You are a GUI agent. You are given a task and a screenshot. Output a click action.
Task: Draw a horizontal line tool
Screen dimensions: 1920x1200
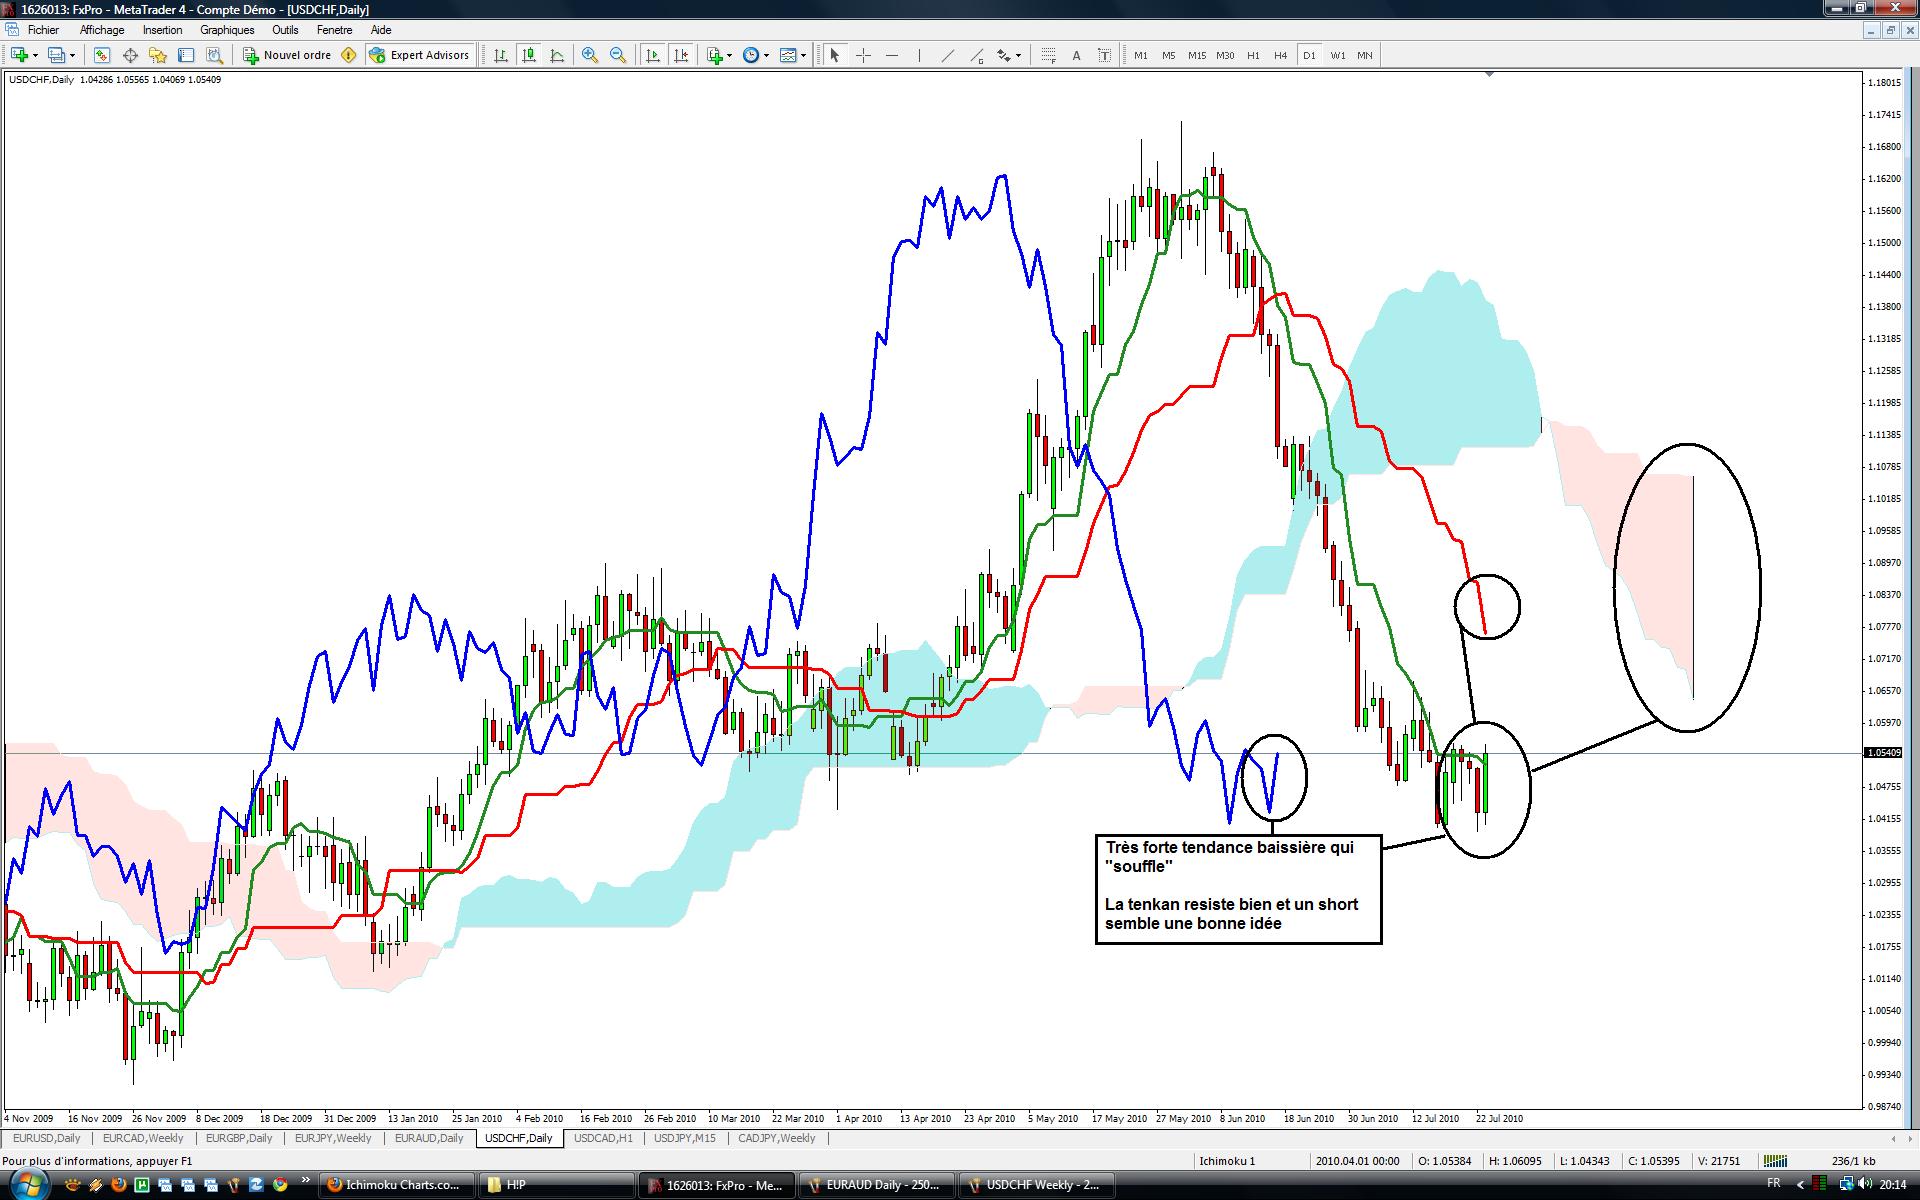(892, 56)
